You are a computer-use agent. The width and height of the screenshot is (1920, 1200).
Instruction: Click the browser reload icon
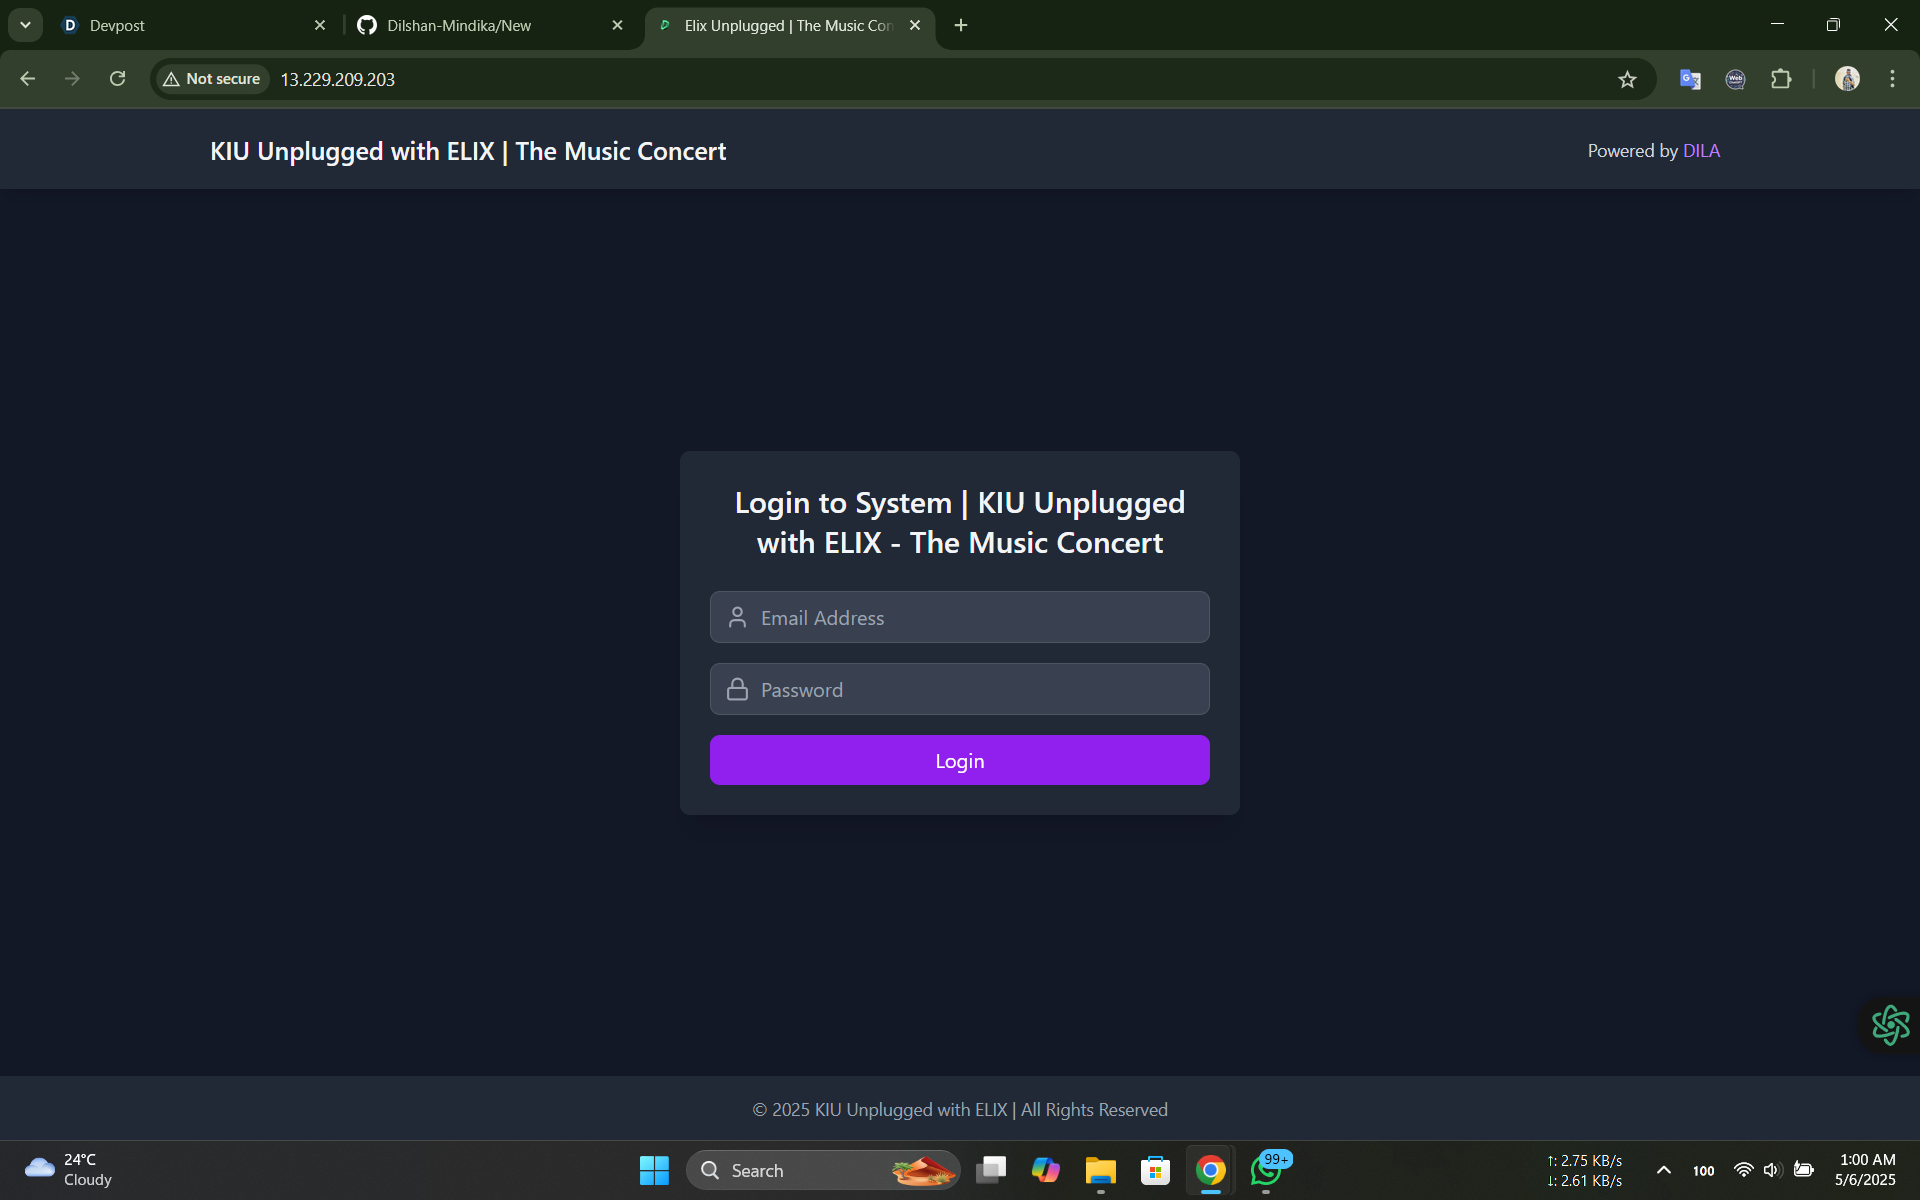(x=118, y=79)
